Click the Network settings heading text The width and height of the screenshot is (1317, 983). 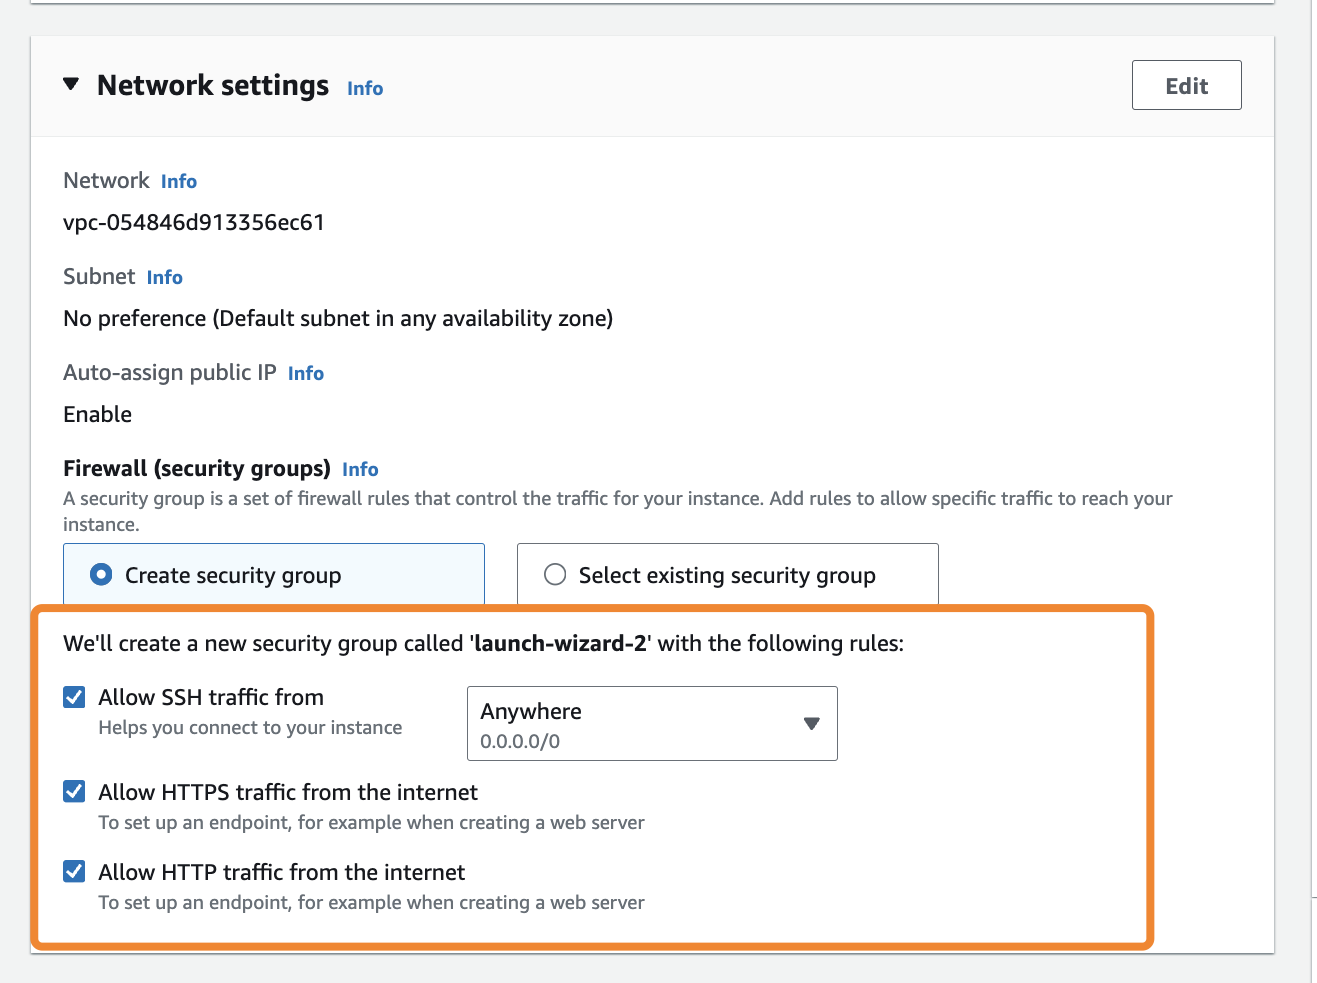coord(213,86)
